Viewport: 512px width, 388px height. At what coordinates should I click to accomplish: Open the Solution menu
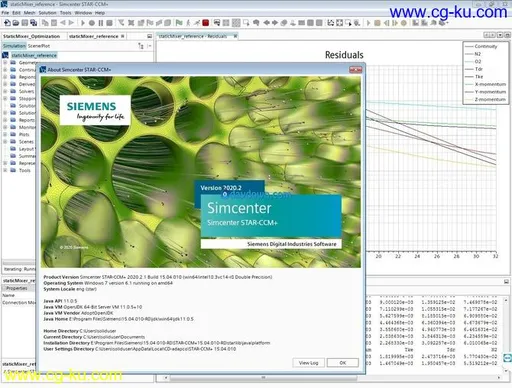click(x=47, y=13)
